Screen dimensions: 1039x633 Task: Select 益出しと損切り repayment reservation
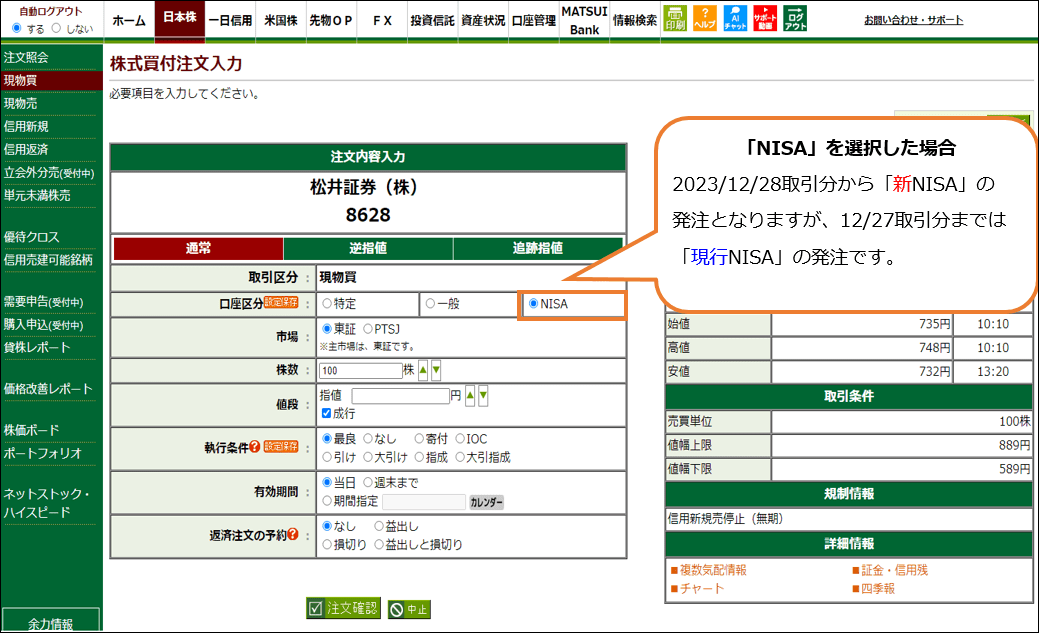point(379,545)
